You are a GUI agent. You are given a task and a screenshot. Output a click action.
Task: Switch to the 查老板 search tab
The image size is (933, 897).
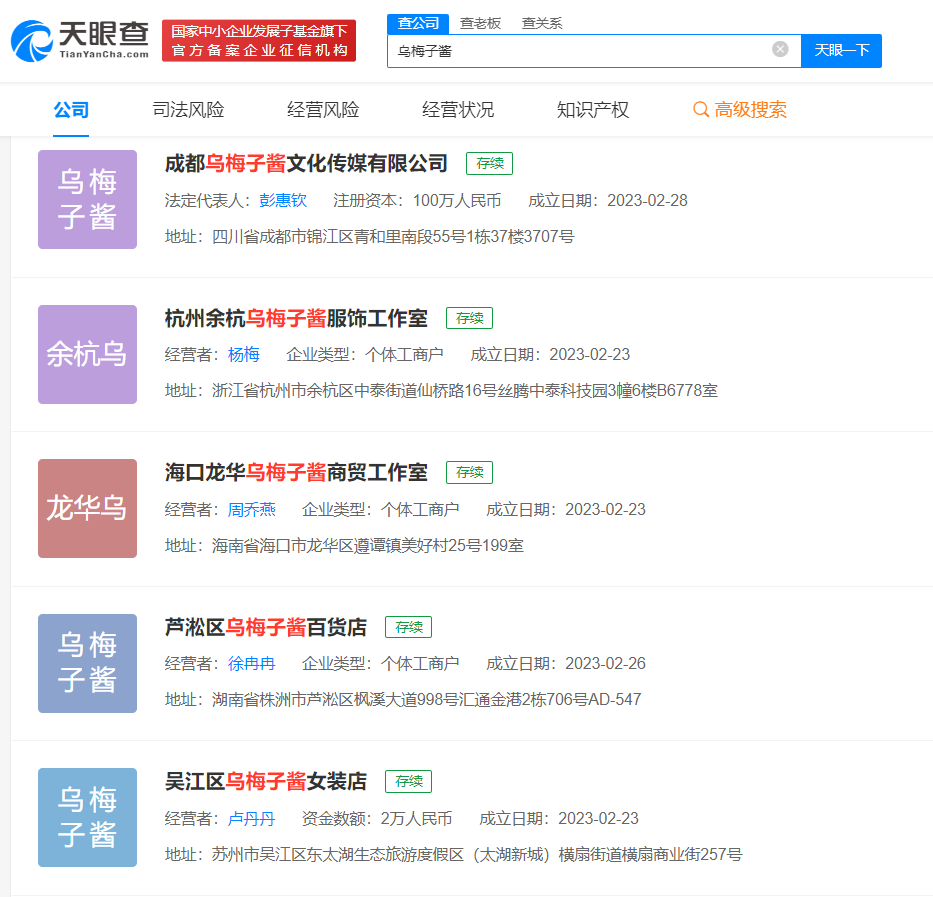(480, 23)
